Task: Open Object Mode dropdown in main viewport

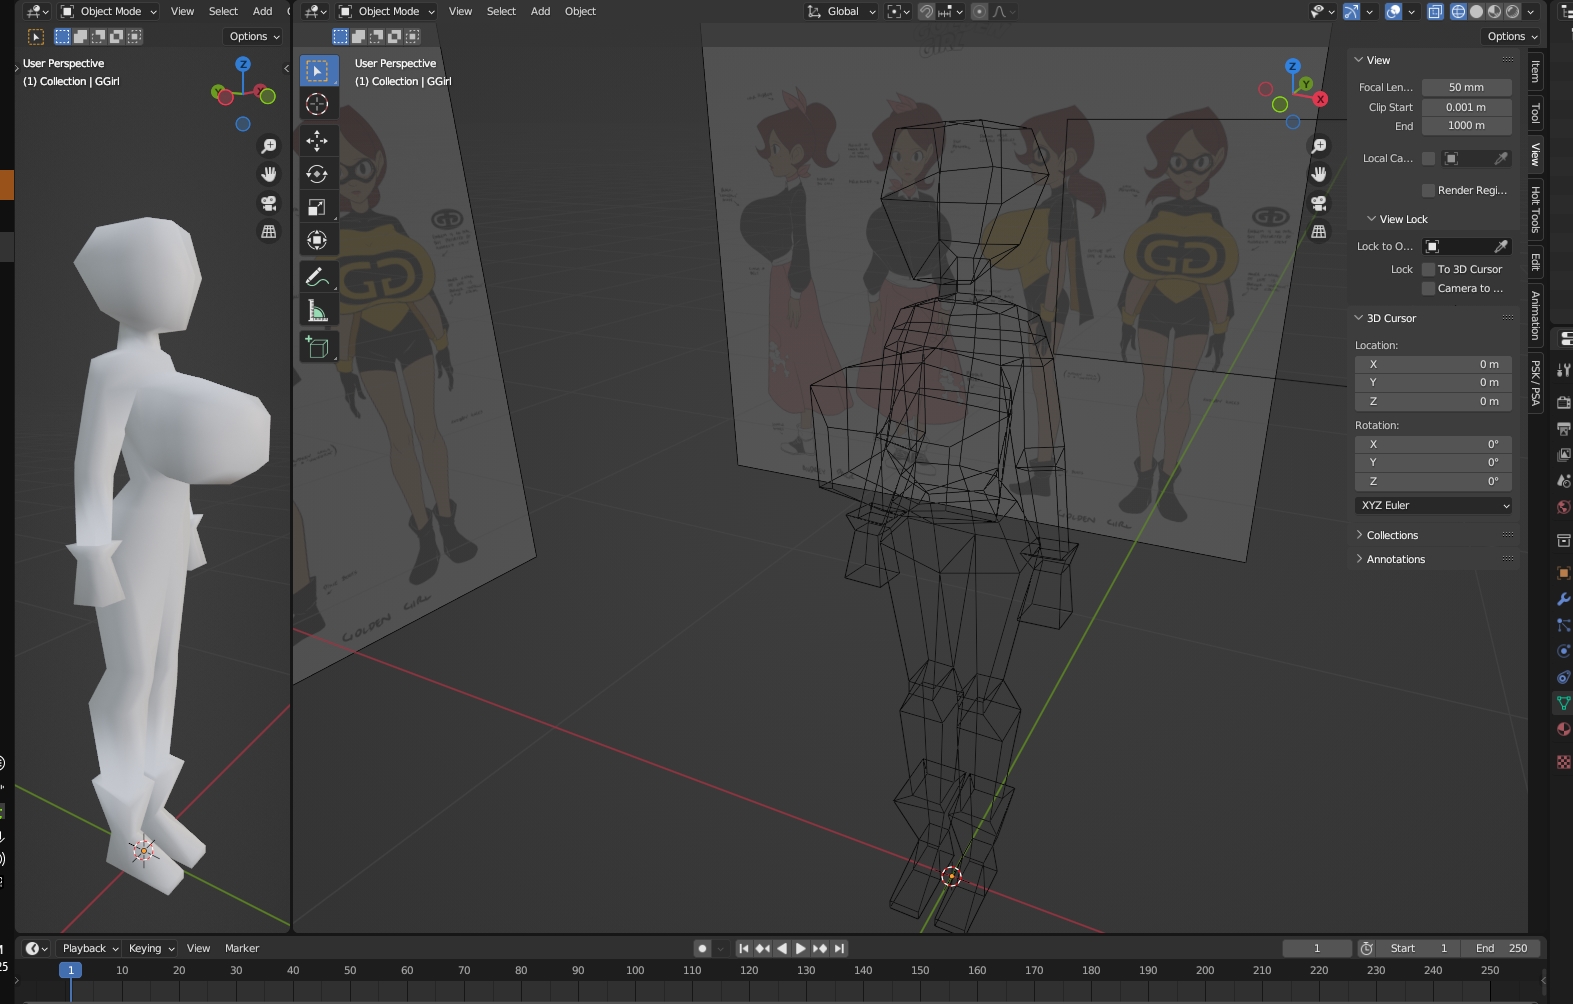Action: click(x=387, y=11)
